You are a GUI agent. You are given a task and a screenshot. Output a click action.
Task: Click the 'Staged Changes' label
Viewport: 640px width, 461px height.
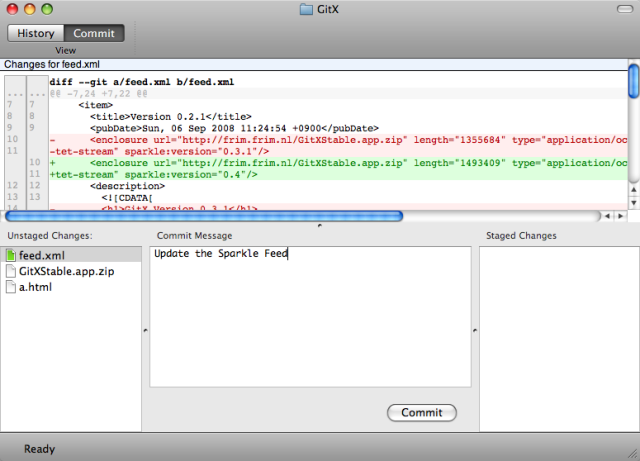click(x=521, y=236)
